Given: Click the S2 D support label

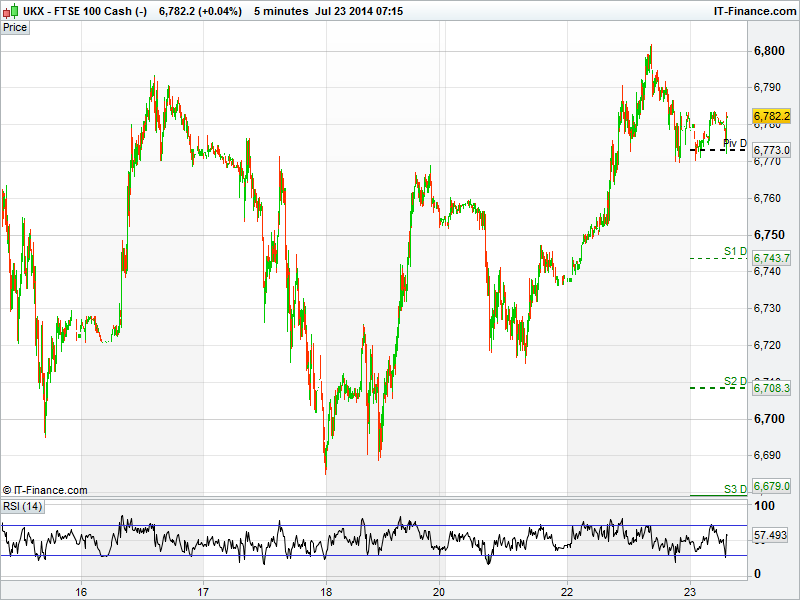Looking at the screenshot, I should [x=735, y=381].
